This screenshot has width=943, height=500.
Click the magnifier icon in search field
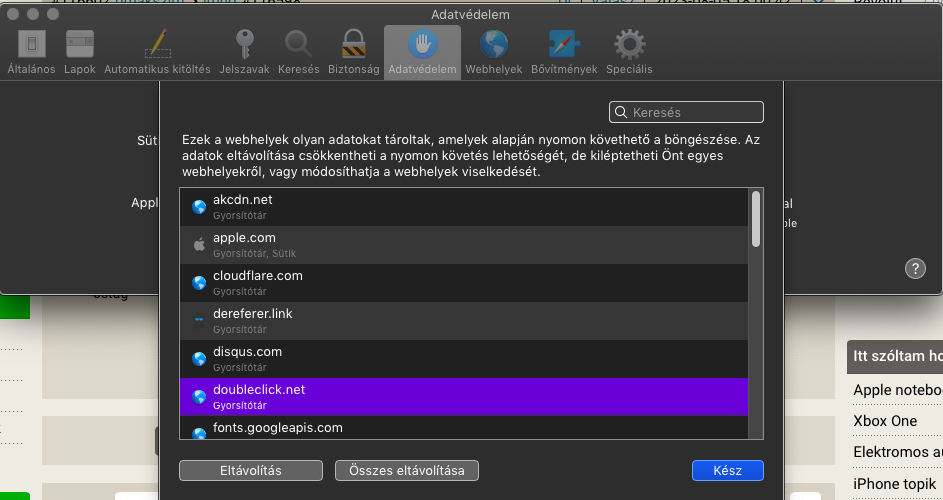coord(621,113)
